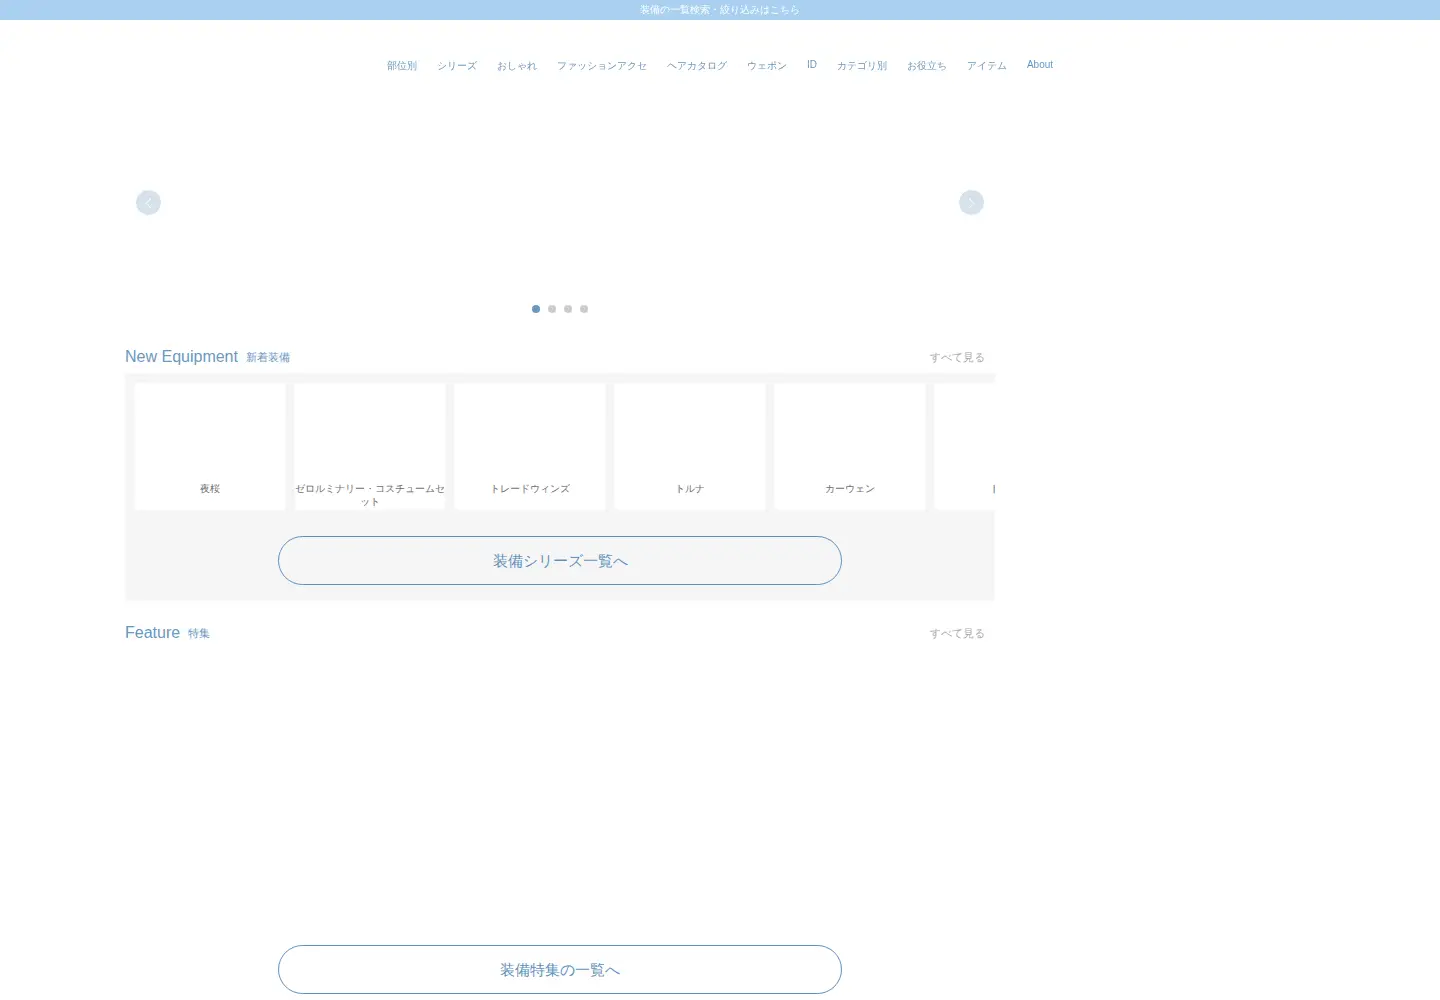Open the おしゃれ menu

(x=517, y=65)
